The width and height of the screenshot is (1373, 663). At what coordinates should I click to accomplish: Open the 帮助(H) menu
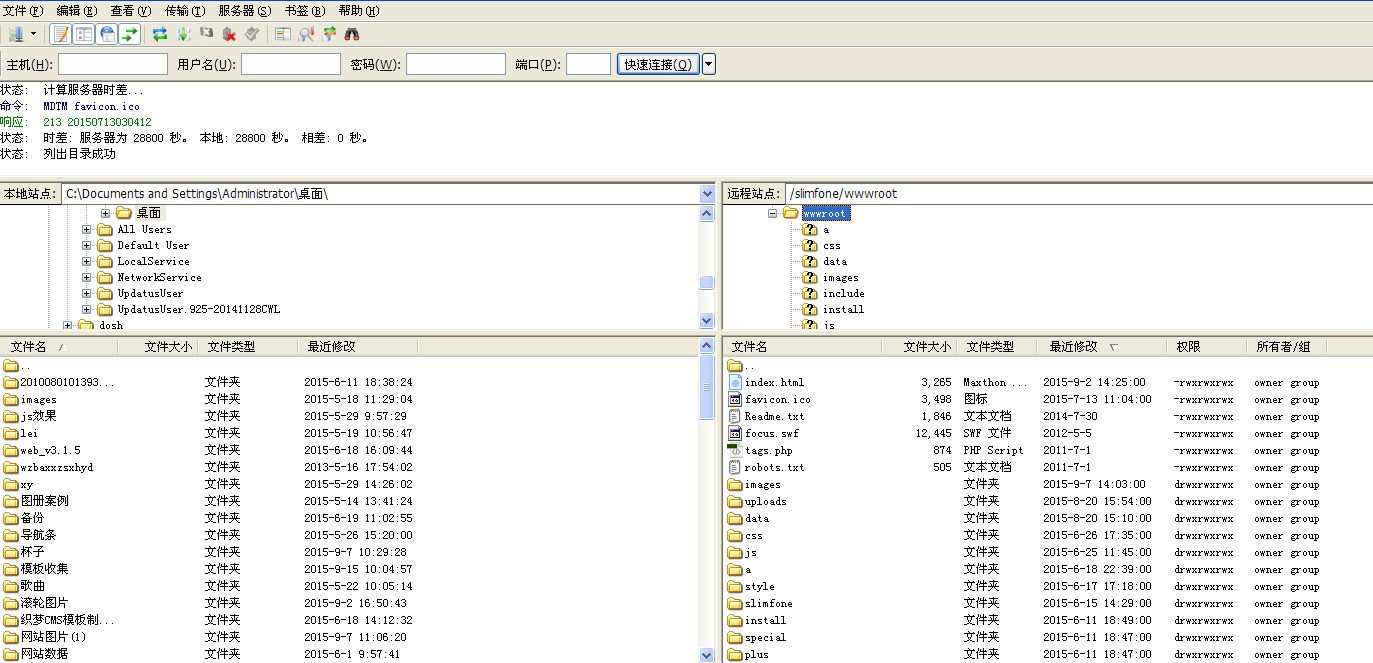click(x=358, y=10)
